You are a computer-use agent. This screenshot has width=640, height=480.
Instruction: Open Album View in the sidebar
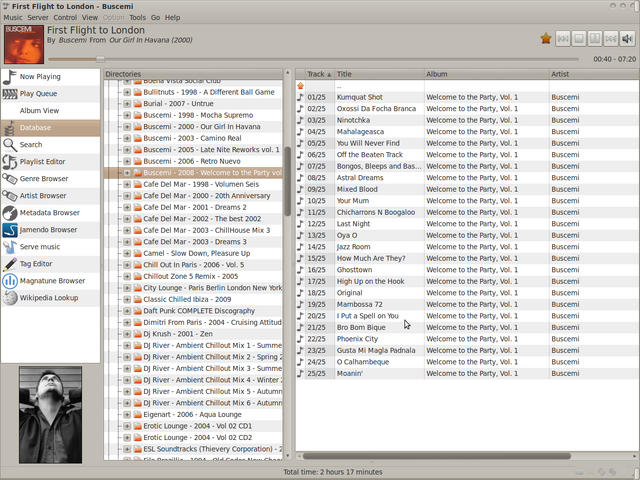tap(51, 111)
